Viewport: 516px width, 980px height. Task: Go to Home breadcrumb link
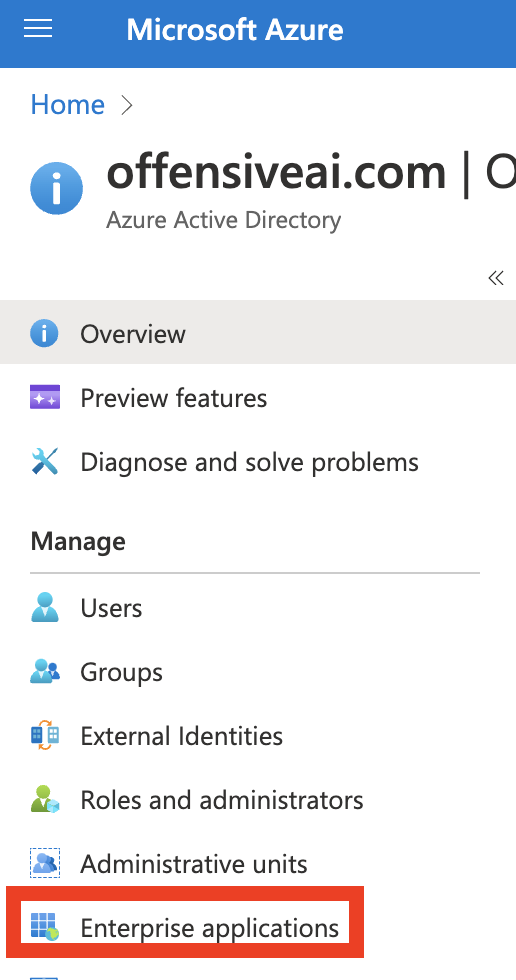pyautogui.click(x=67, y=104)
